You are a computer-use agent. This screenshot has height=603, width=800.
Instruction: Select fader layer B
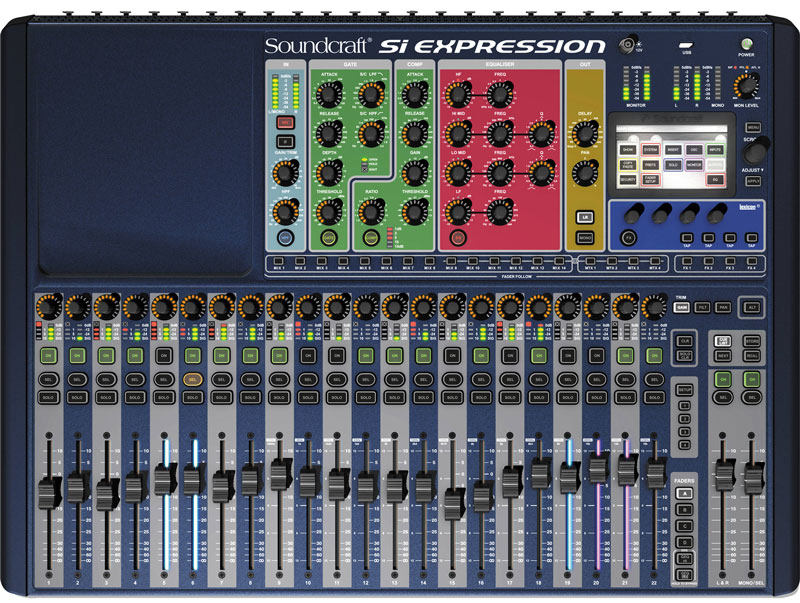point(684,508)
